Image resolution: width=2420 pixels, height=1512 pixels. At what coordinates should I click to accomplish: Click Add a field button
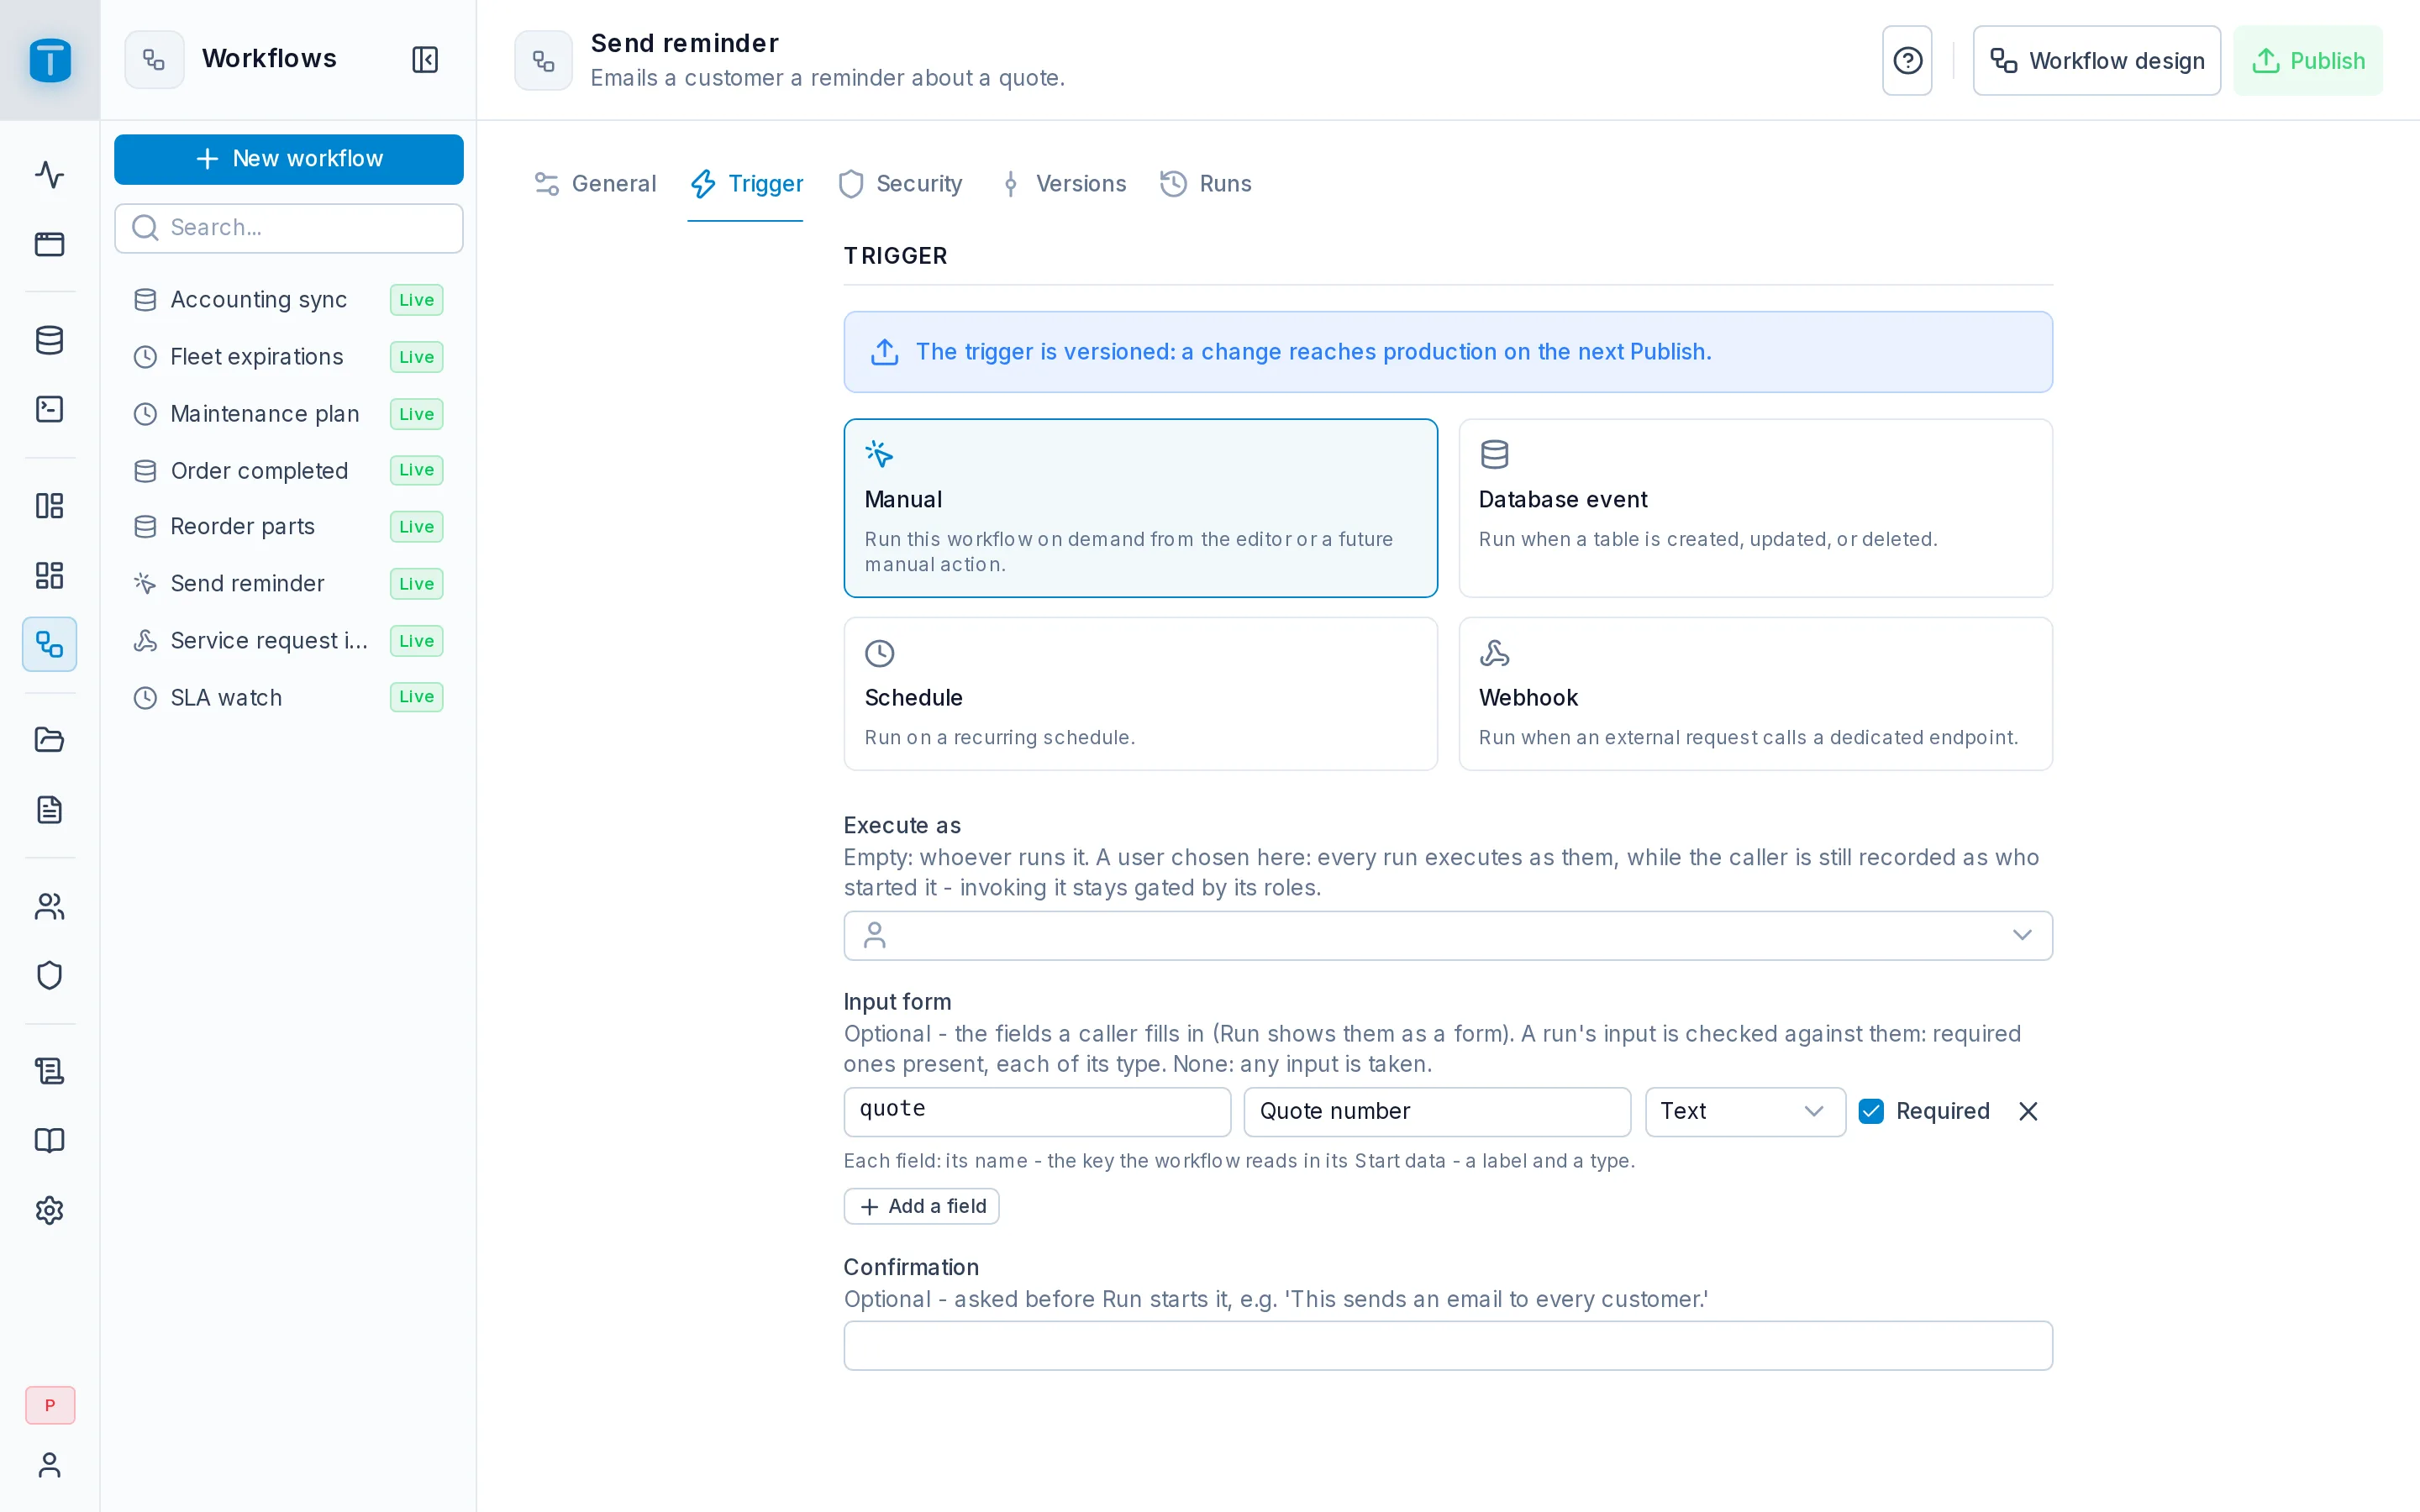(922, 1206)
